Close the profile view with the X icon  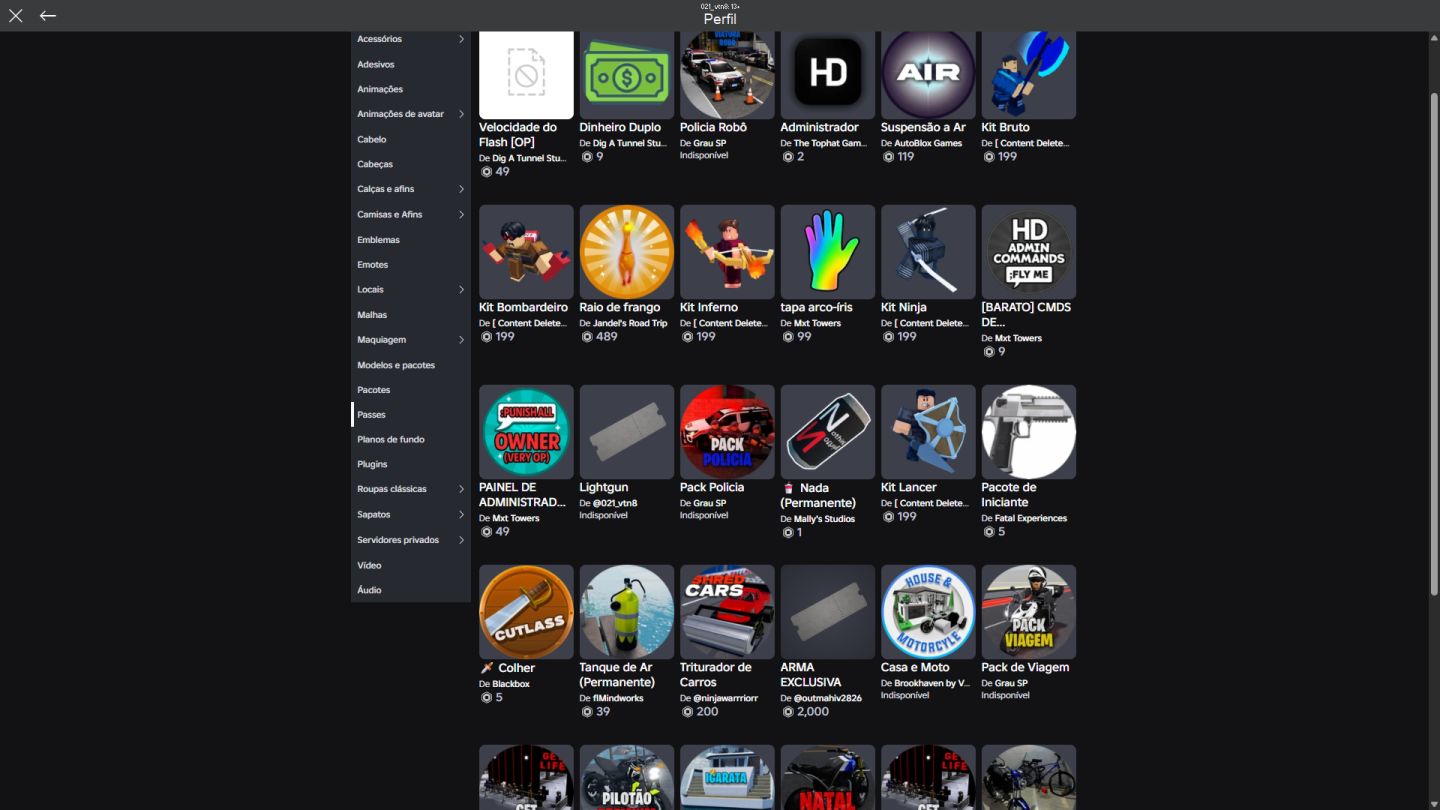[x=16, y=16]
